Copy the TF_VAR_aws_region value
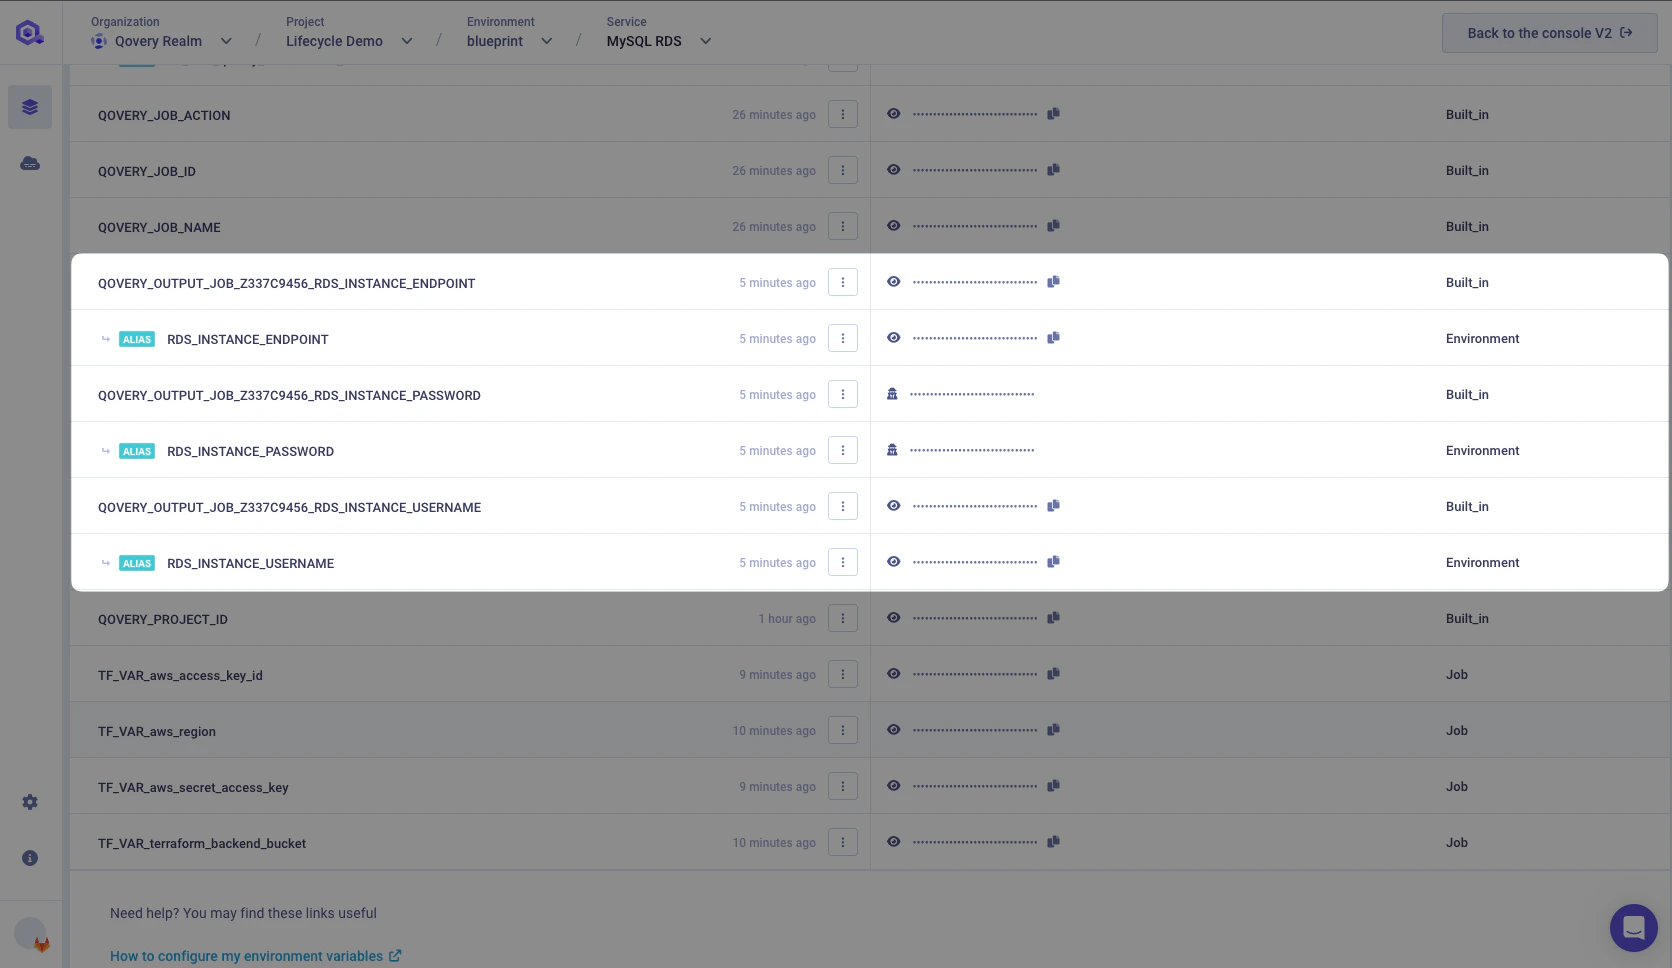The image size is (1672, 968). click(x=1053, y=730)
